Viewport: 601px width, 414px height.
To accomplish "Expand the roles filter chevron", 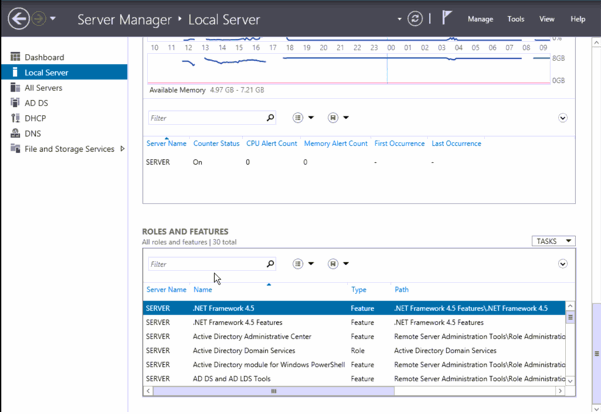I will 562,264.
